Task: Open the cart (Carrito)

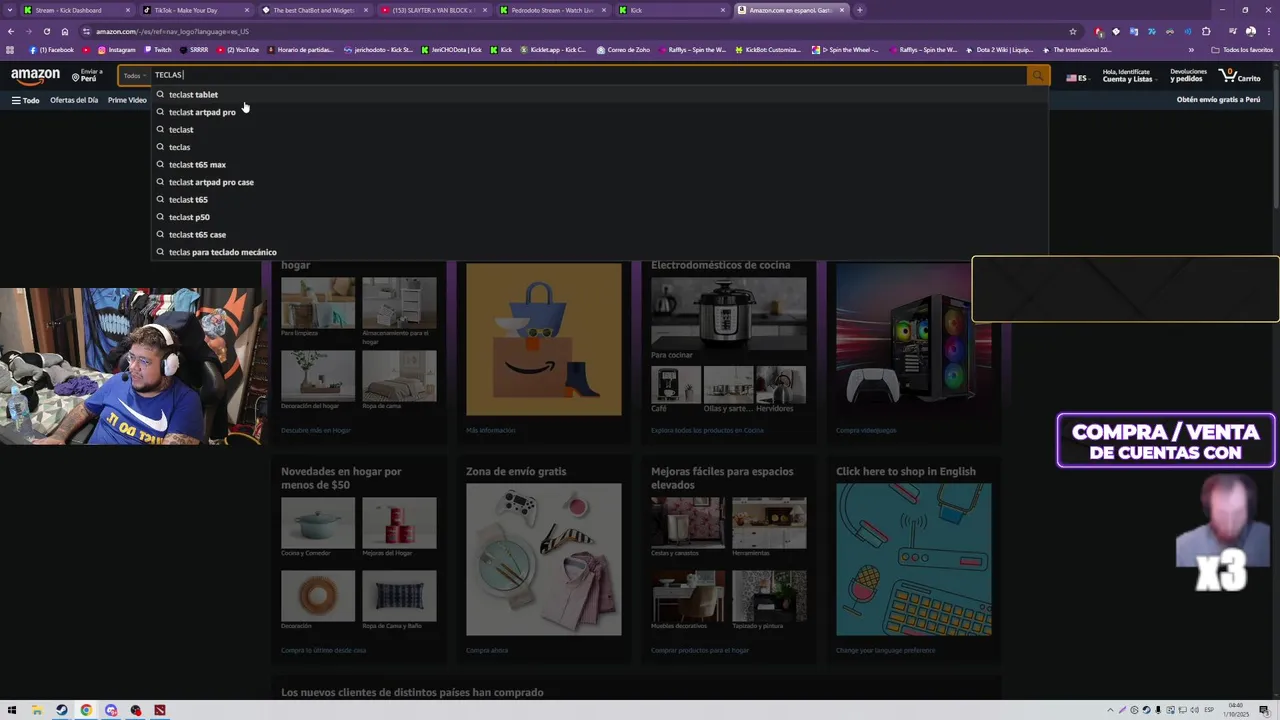Action: click(1240, 76)
